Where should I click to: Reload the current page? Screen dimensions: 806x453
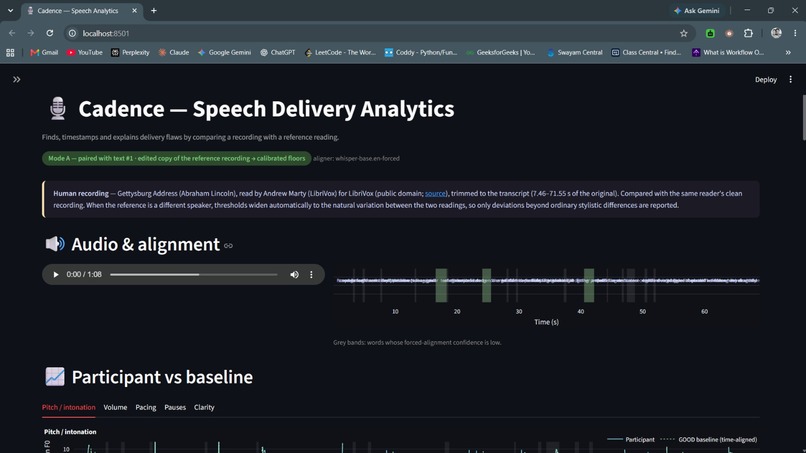point(50,33)
